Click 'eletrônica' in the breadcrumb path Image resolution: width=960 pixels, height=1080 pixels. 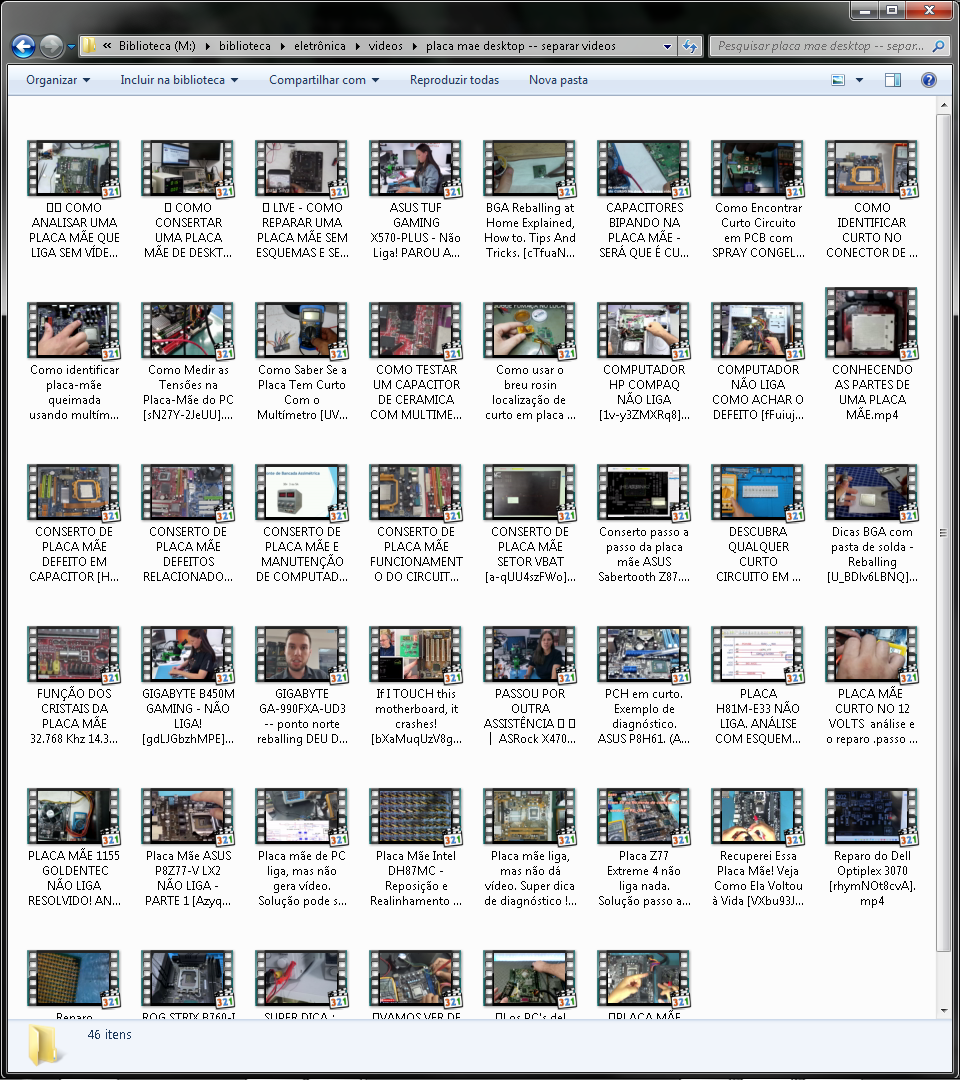pyautogui.click(x=320, y=46)
